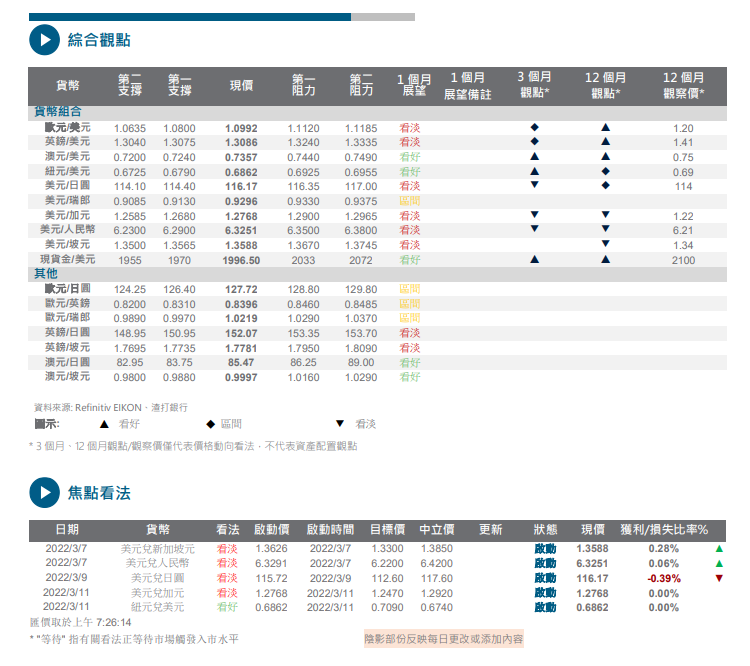Click the 12-month diamond for 美元/日圓
The height and width of the screenshot is (666, 750).
coord(606,185)
